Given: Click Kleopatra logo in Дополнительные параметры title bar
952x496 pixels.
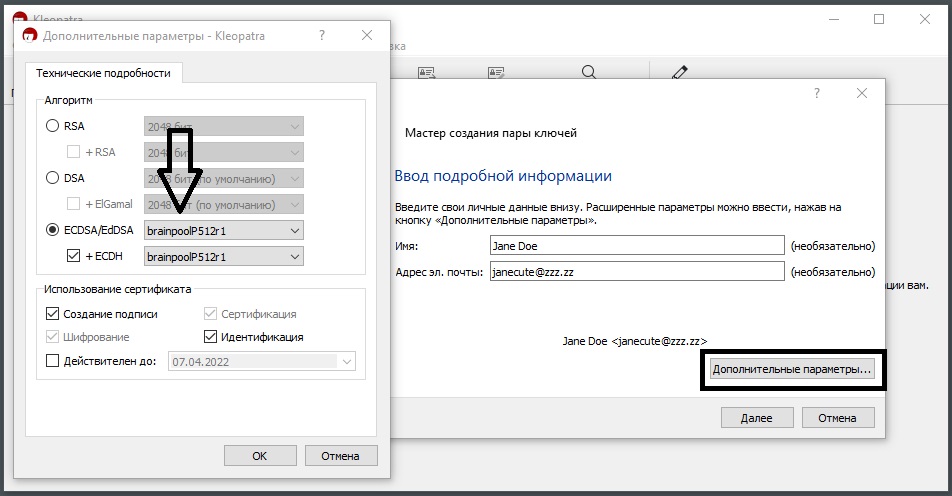Looking at the screenshot, I should tap(30, 36).
